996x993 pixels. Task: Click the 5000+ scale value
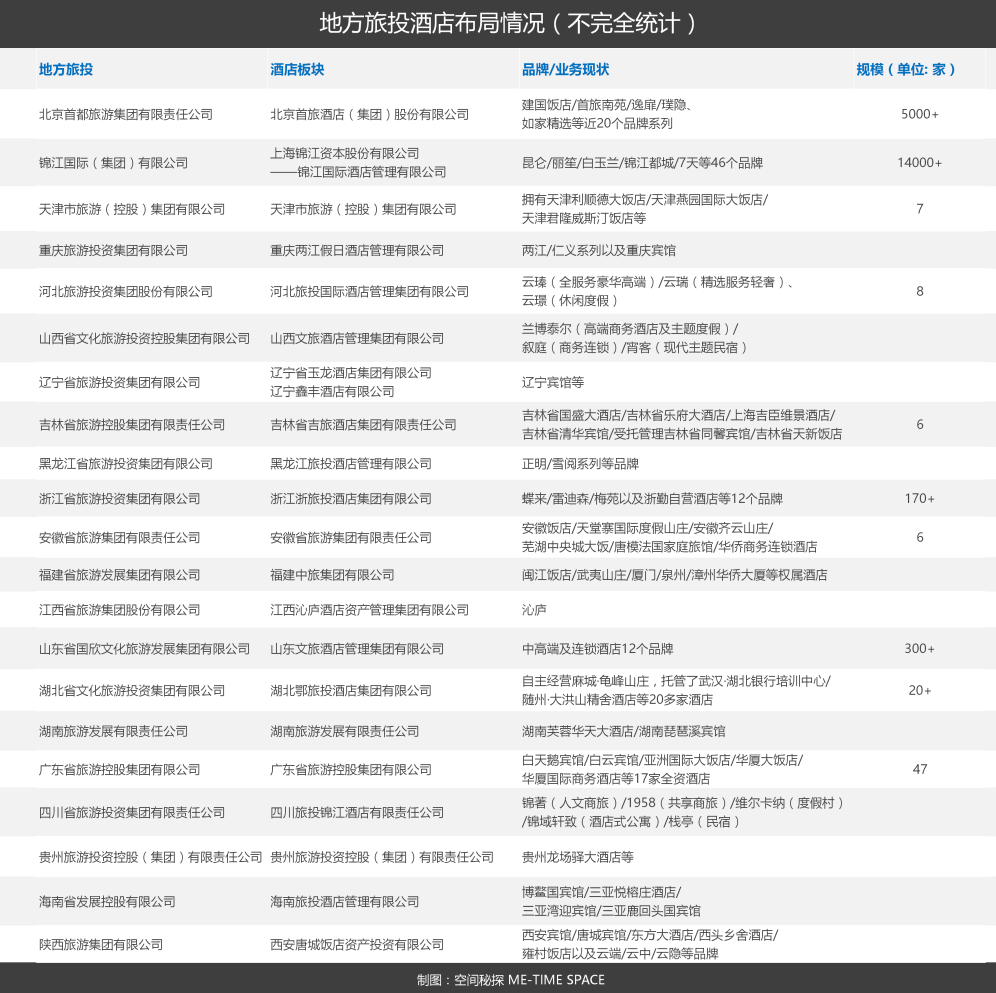coord(919,114)
